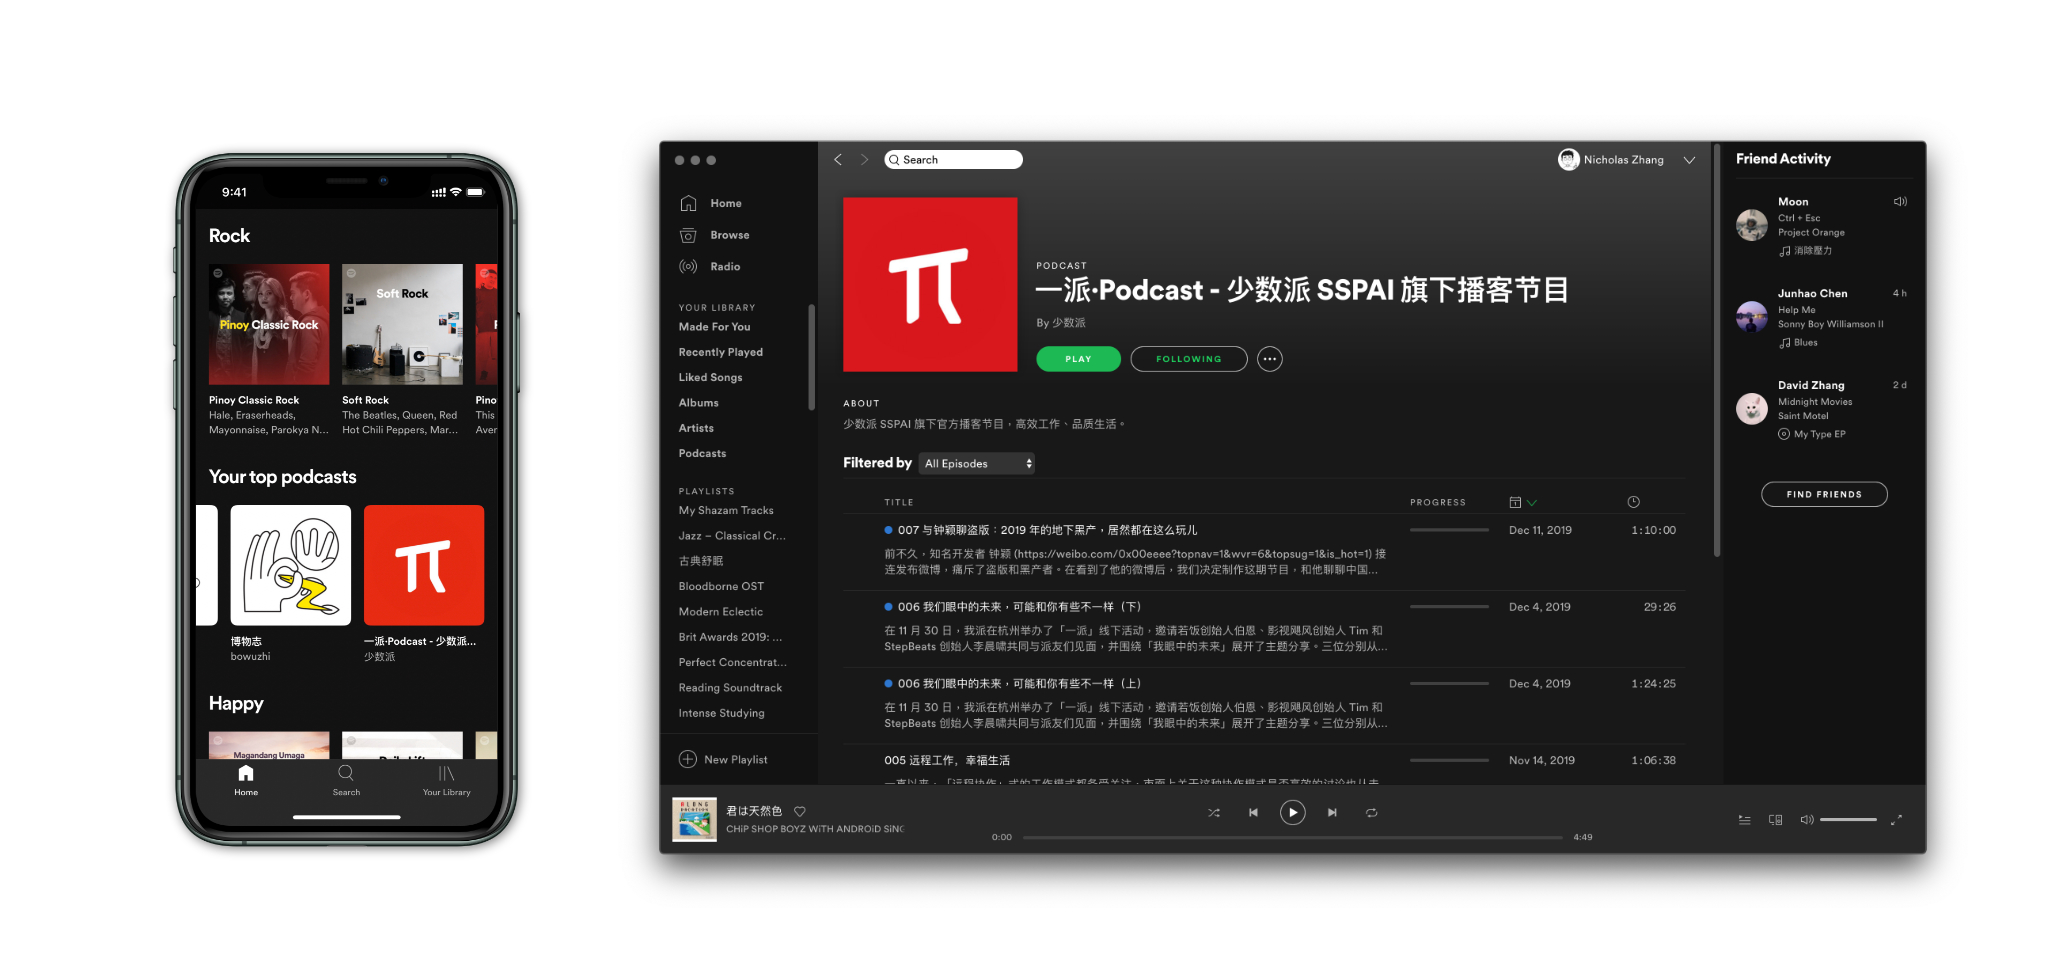Go back with the left arrow
Screen dimensions: 2056x960
pos(838,159)
